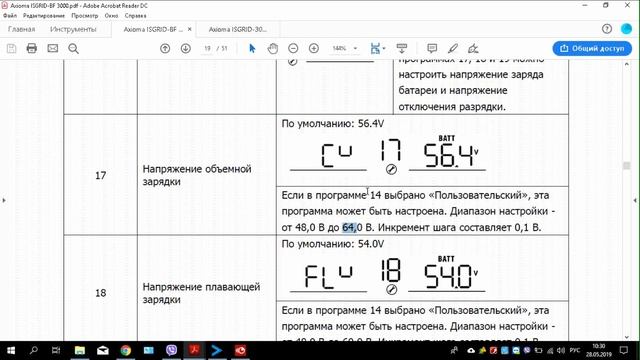
Task: Click the vertical scrollbar thumb
Action: tap(627, 165)
